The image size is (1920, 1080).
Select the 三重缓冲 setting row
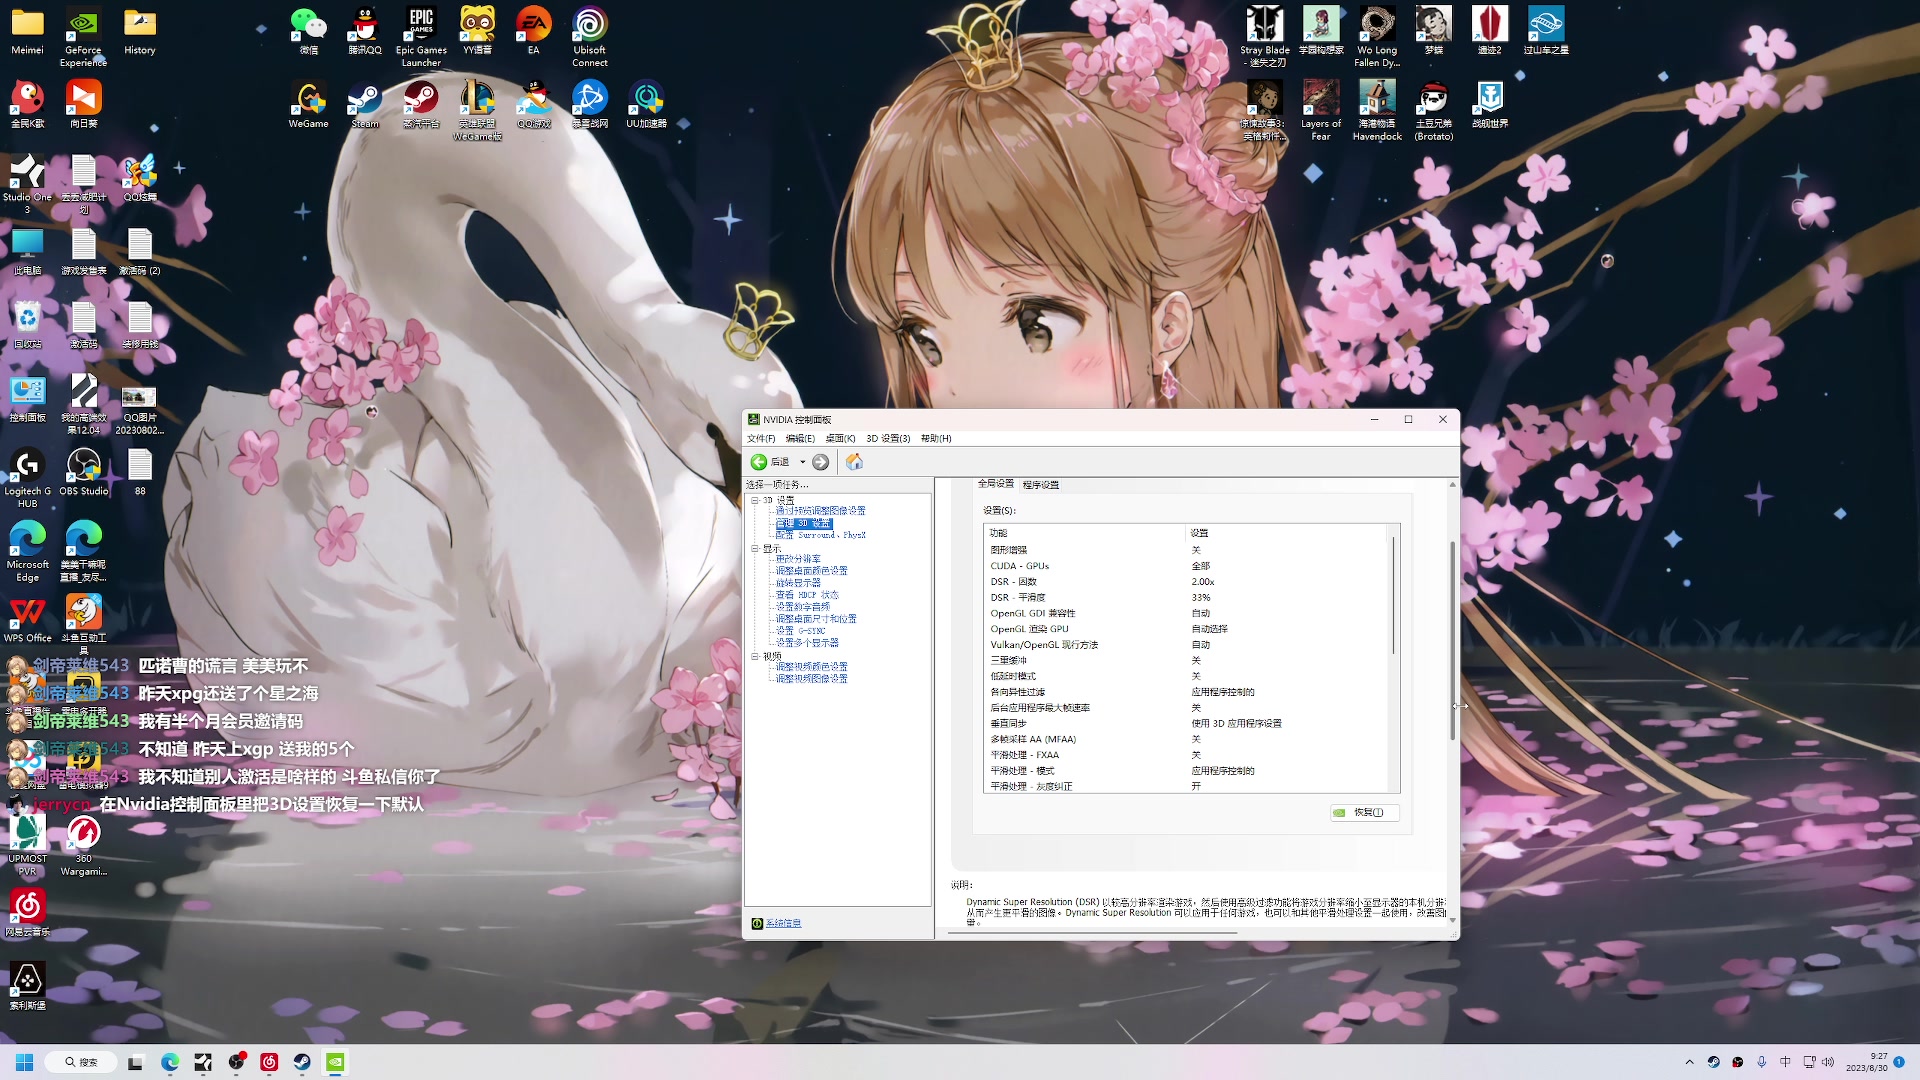(x=1188, y=661)
